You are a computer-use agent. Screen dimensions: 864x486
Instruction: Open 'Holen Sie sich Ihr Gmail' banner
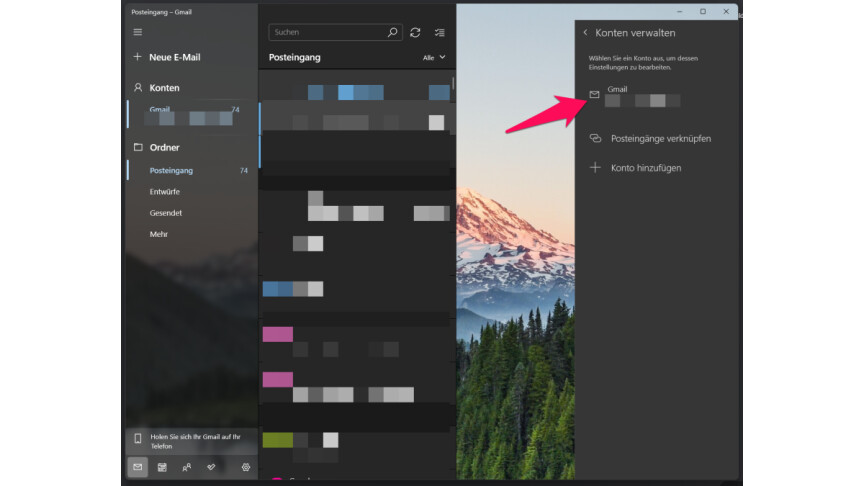pyautogui.click(x=191, y=441)
